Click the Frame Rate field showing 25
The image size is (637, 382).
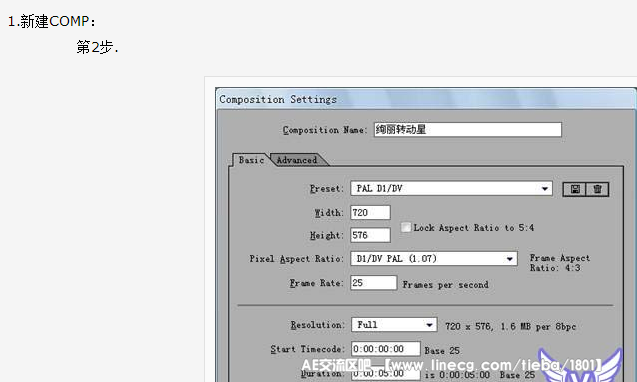pos(373,283)
